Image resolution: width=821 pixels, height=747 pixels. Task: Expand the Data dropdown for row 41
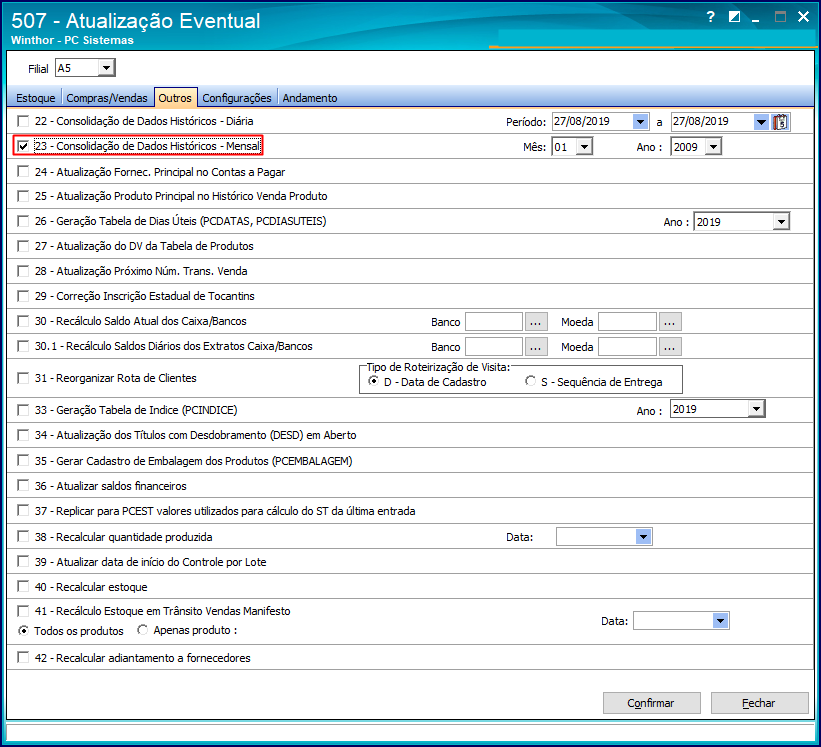coord(720,621)
